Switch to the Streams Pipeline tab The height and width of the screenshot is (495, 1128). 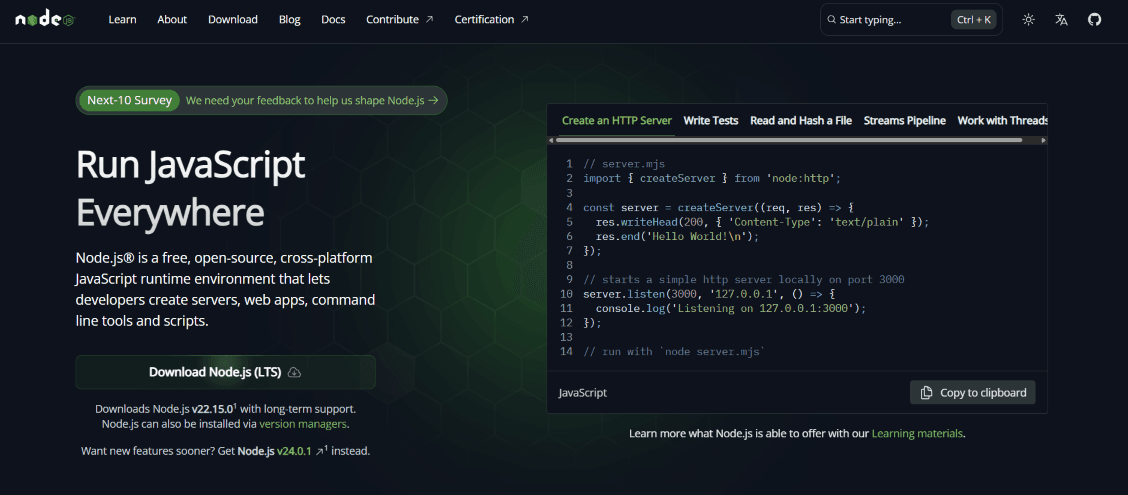(904, 120)
